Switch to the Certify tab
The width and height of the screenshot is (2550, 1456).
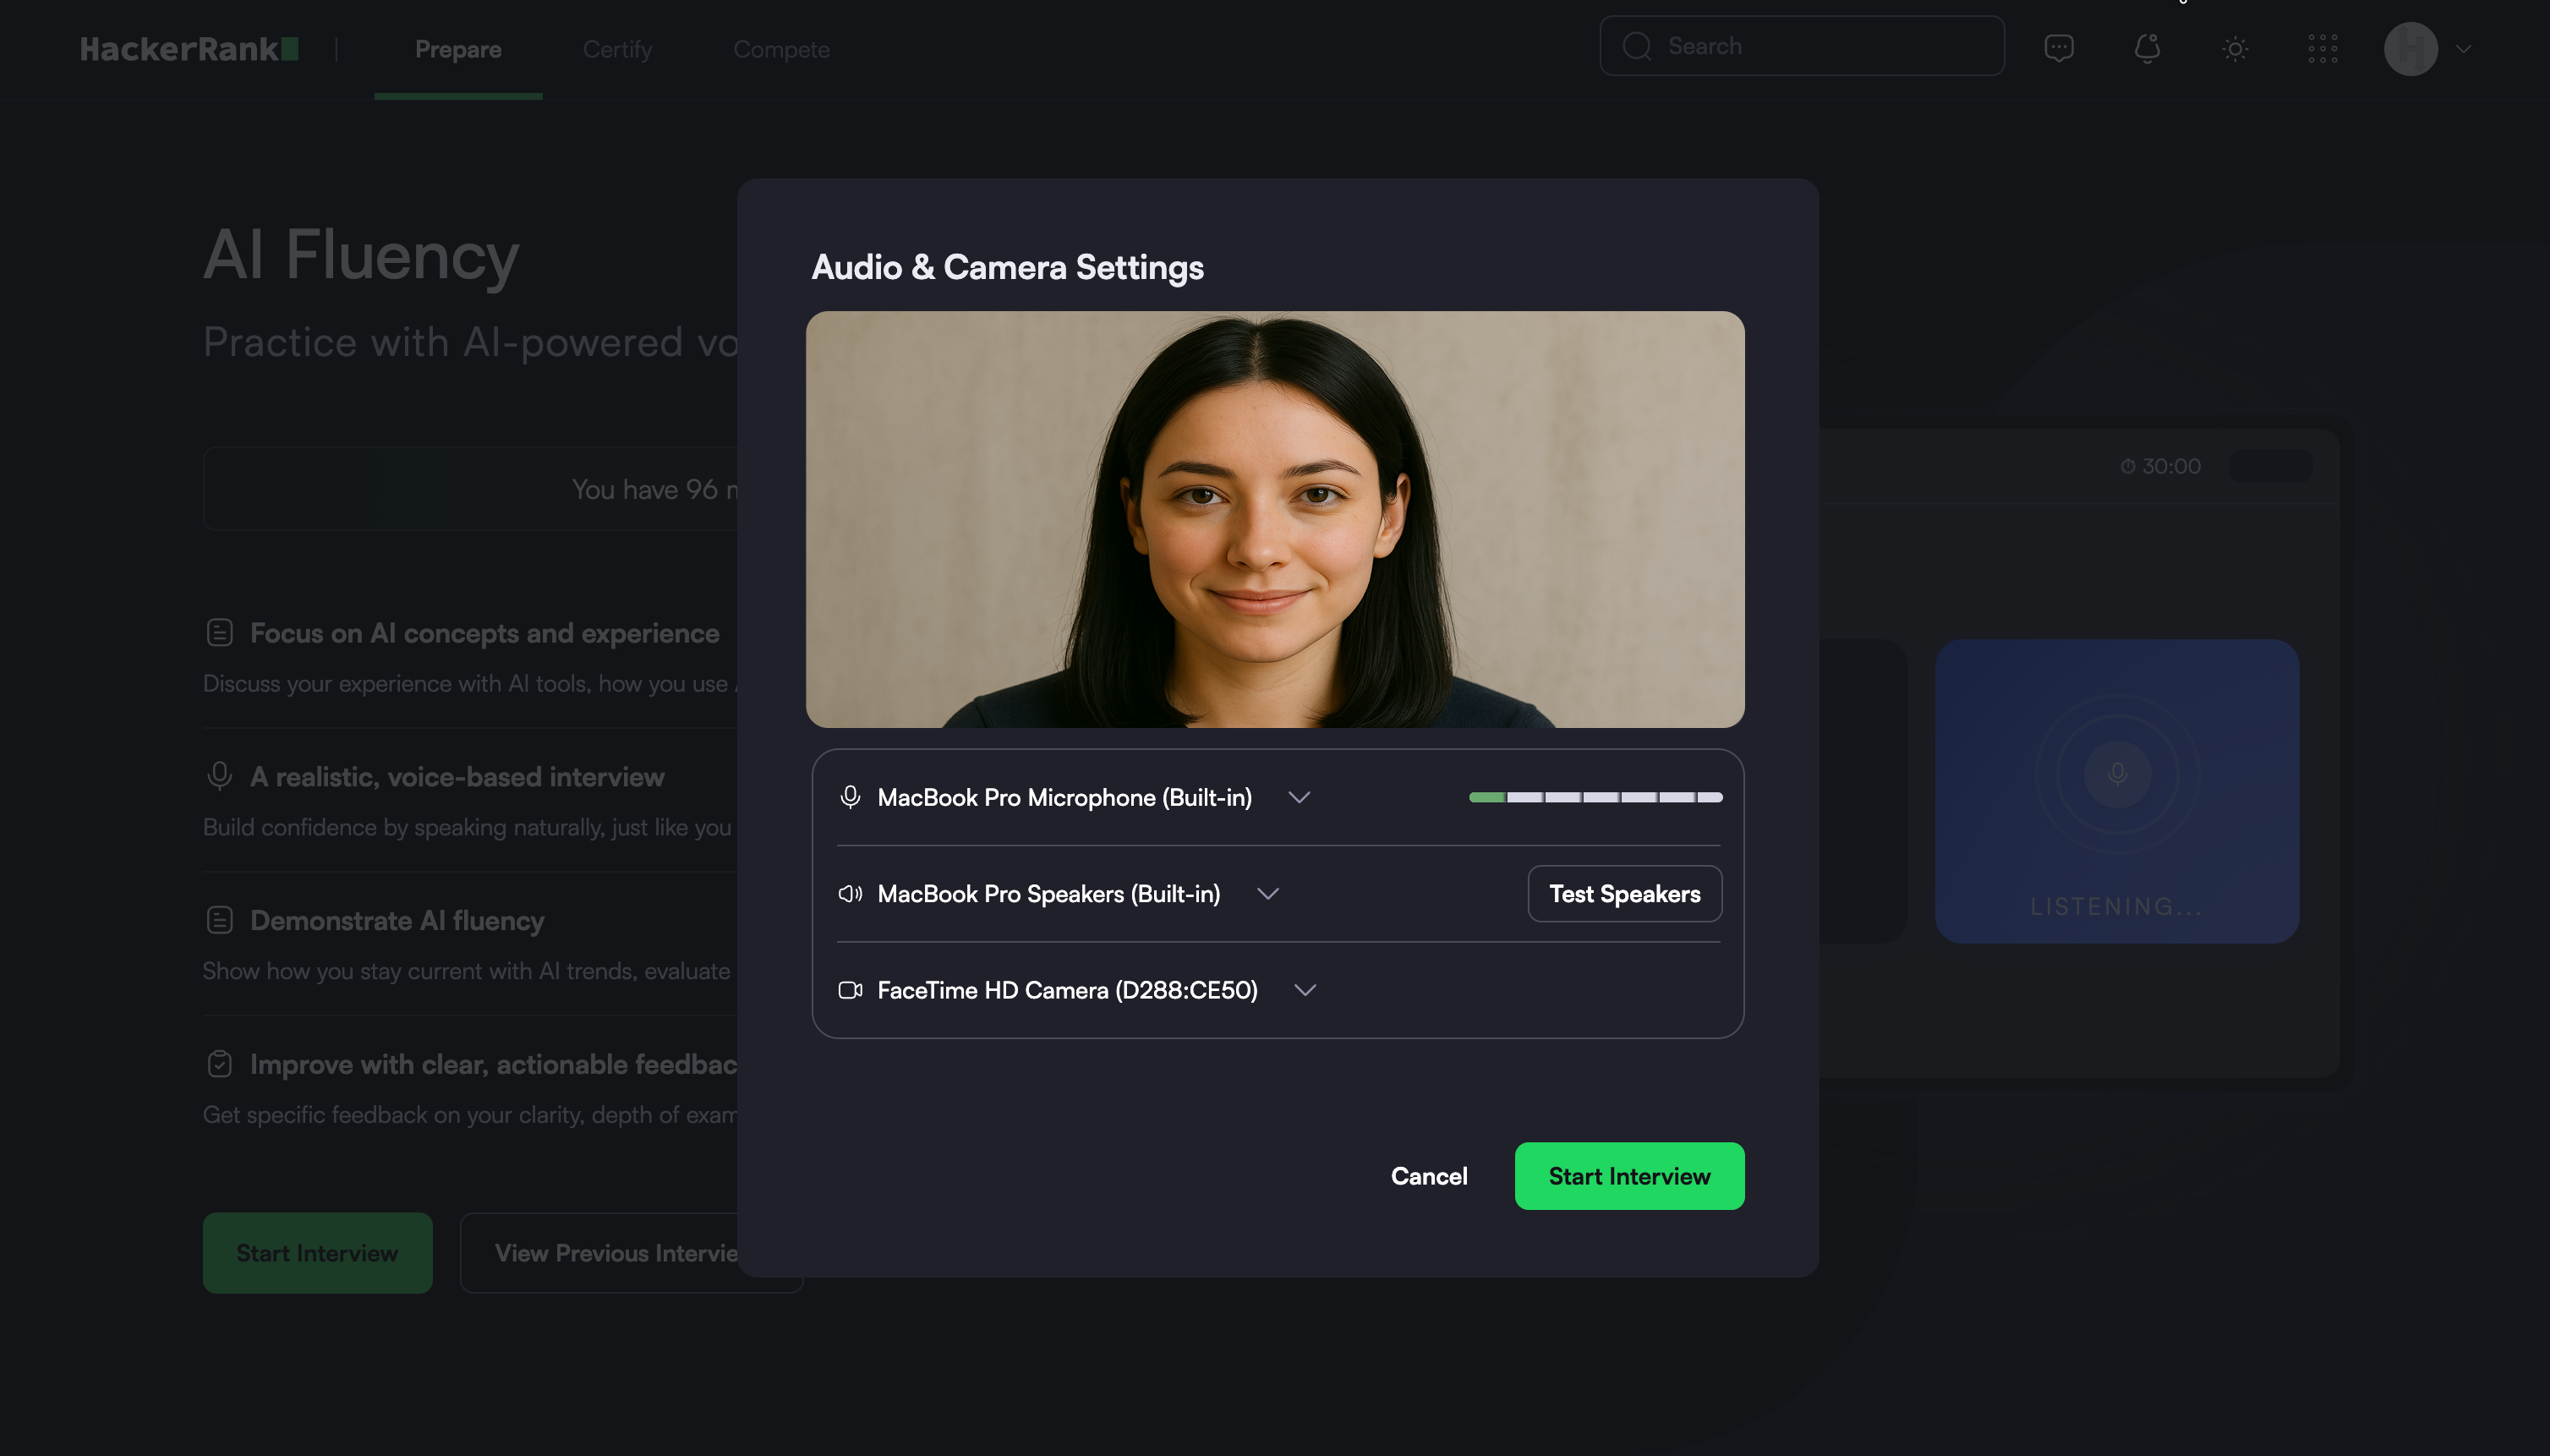[617, 49]
